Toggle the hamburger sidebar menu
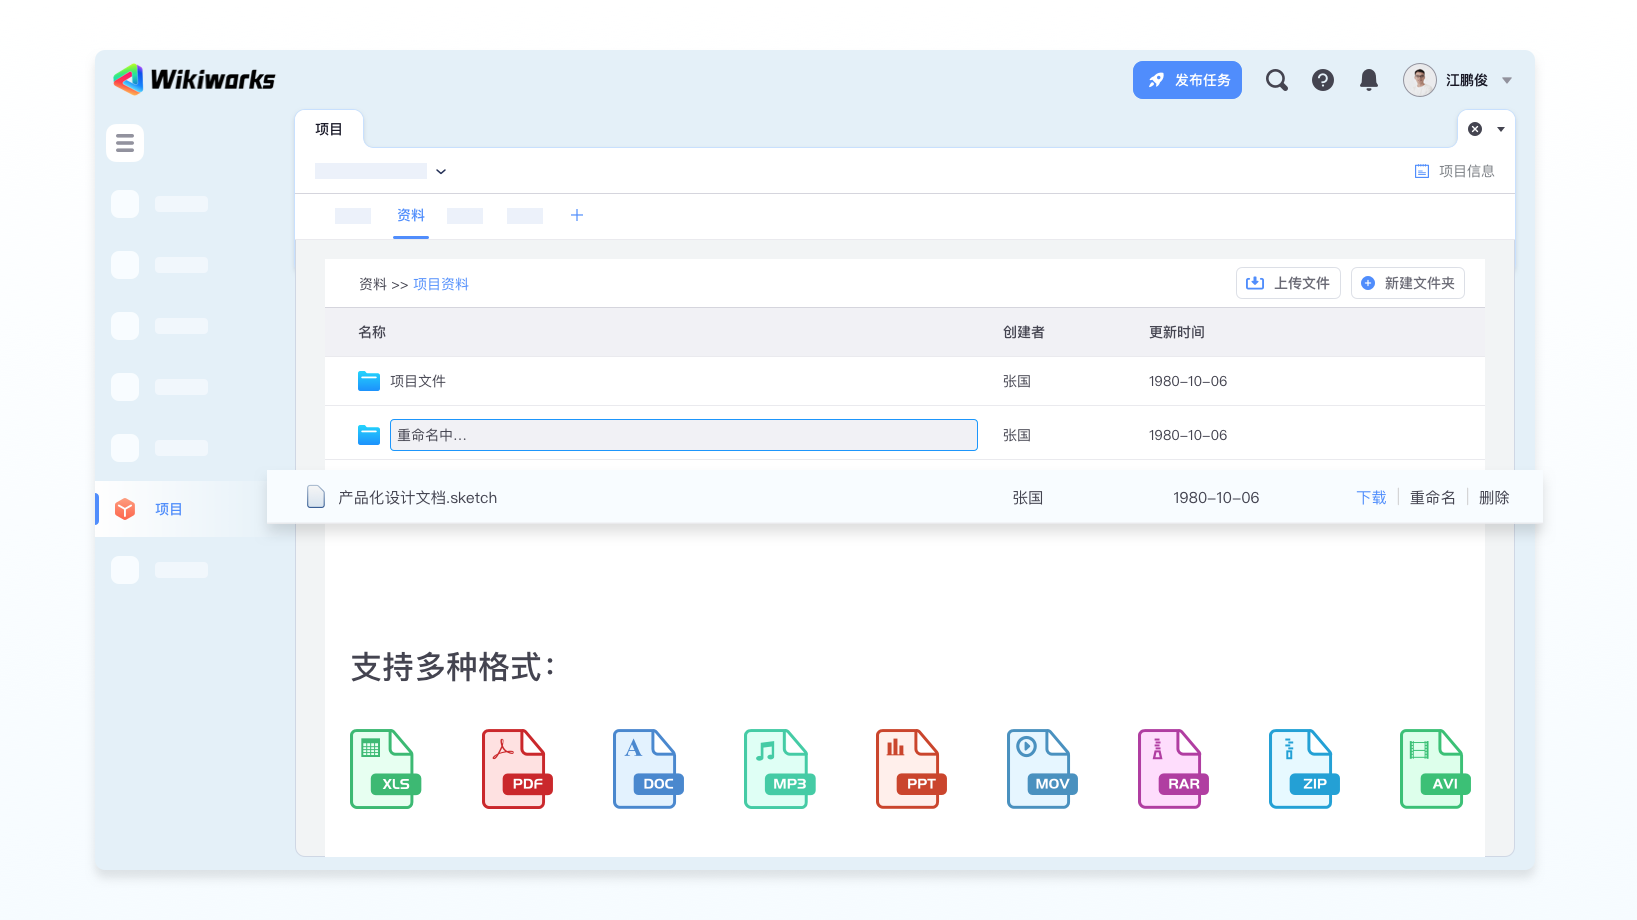 point(125,143)
